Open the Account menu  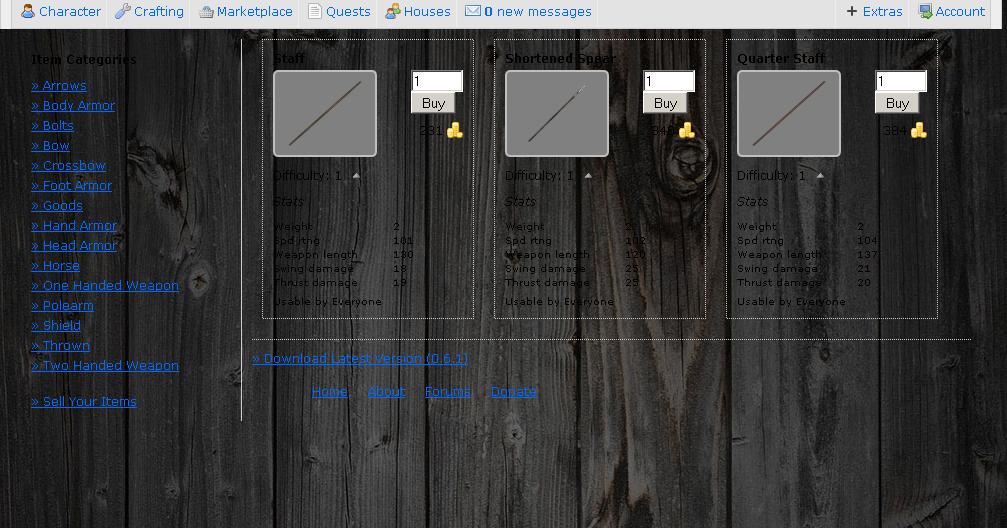[x=952, y=12]
